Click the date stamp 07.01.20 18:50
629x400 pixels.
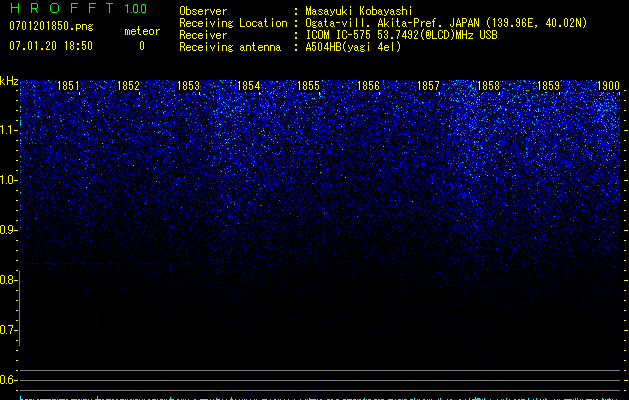point(51,46)
